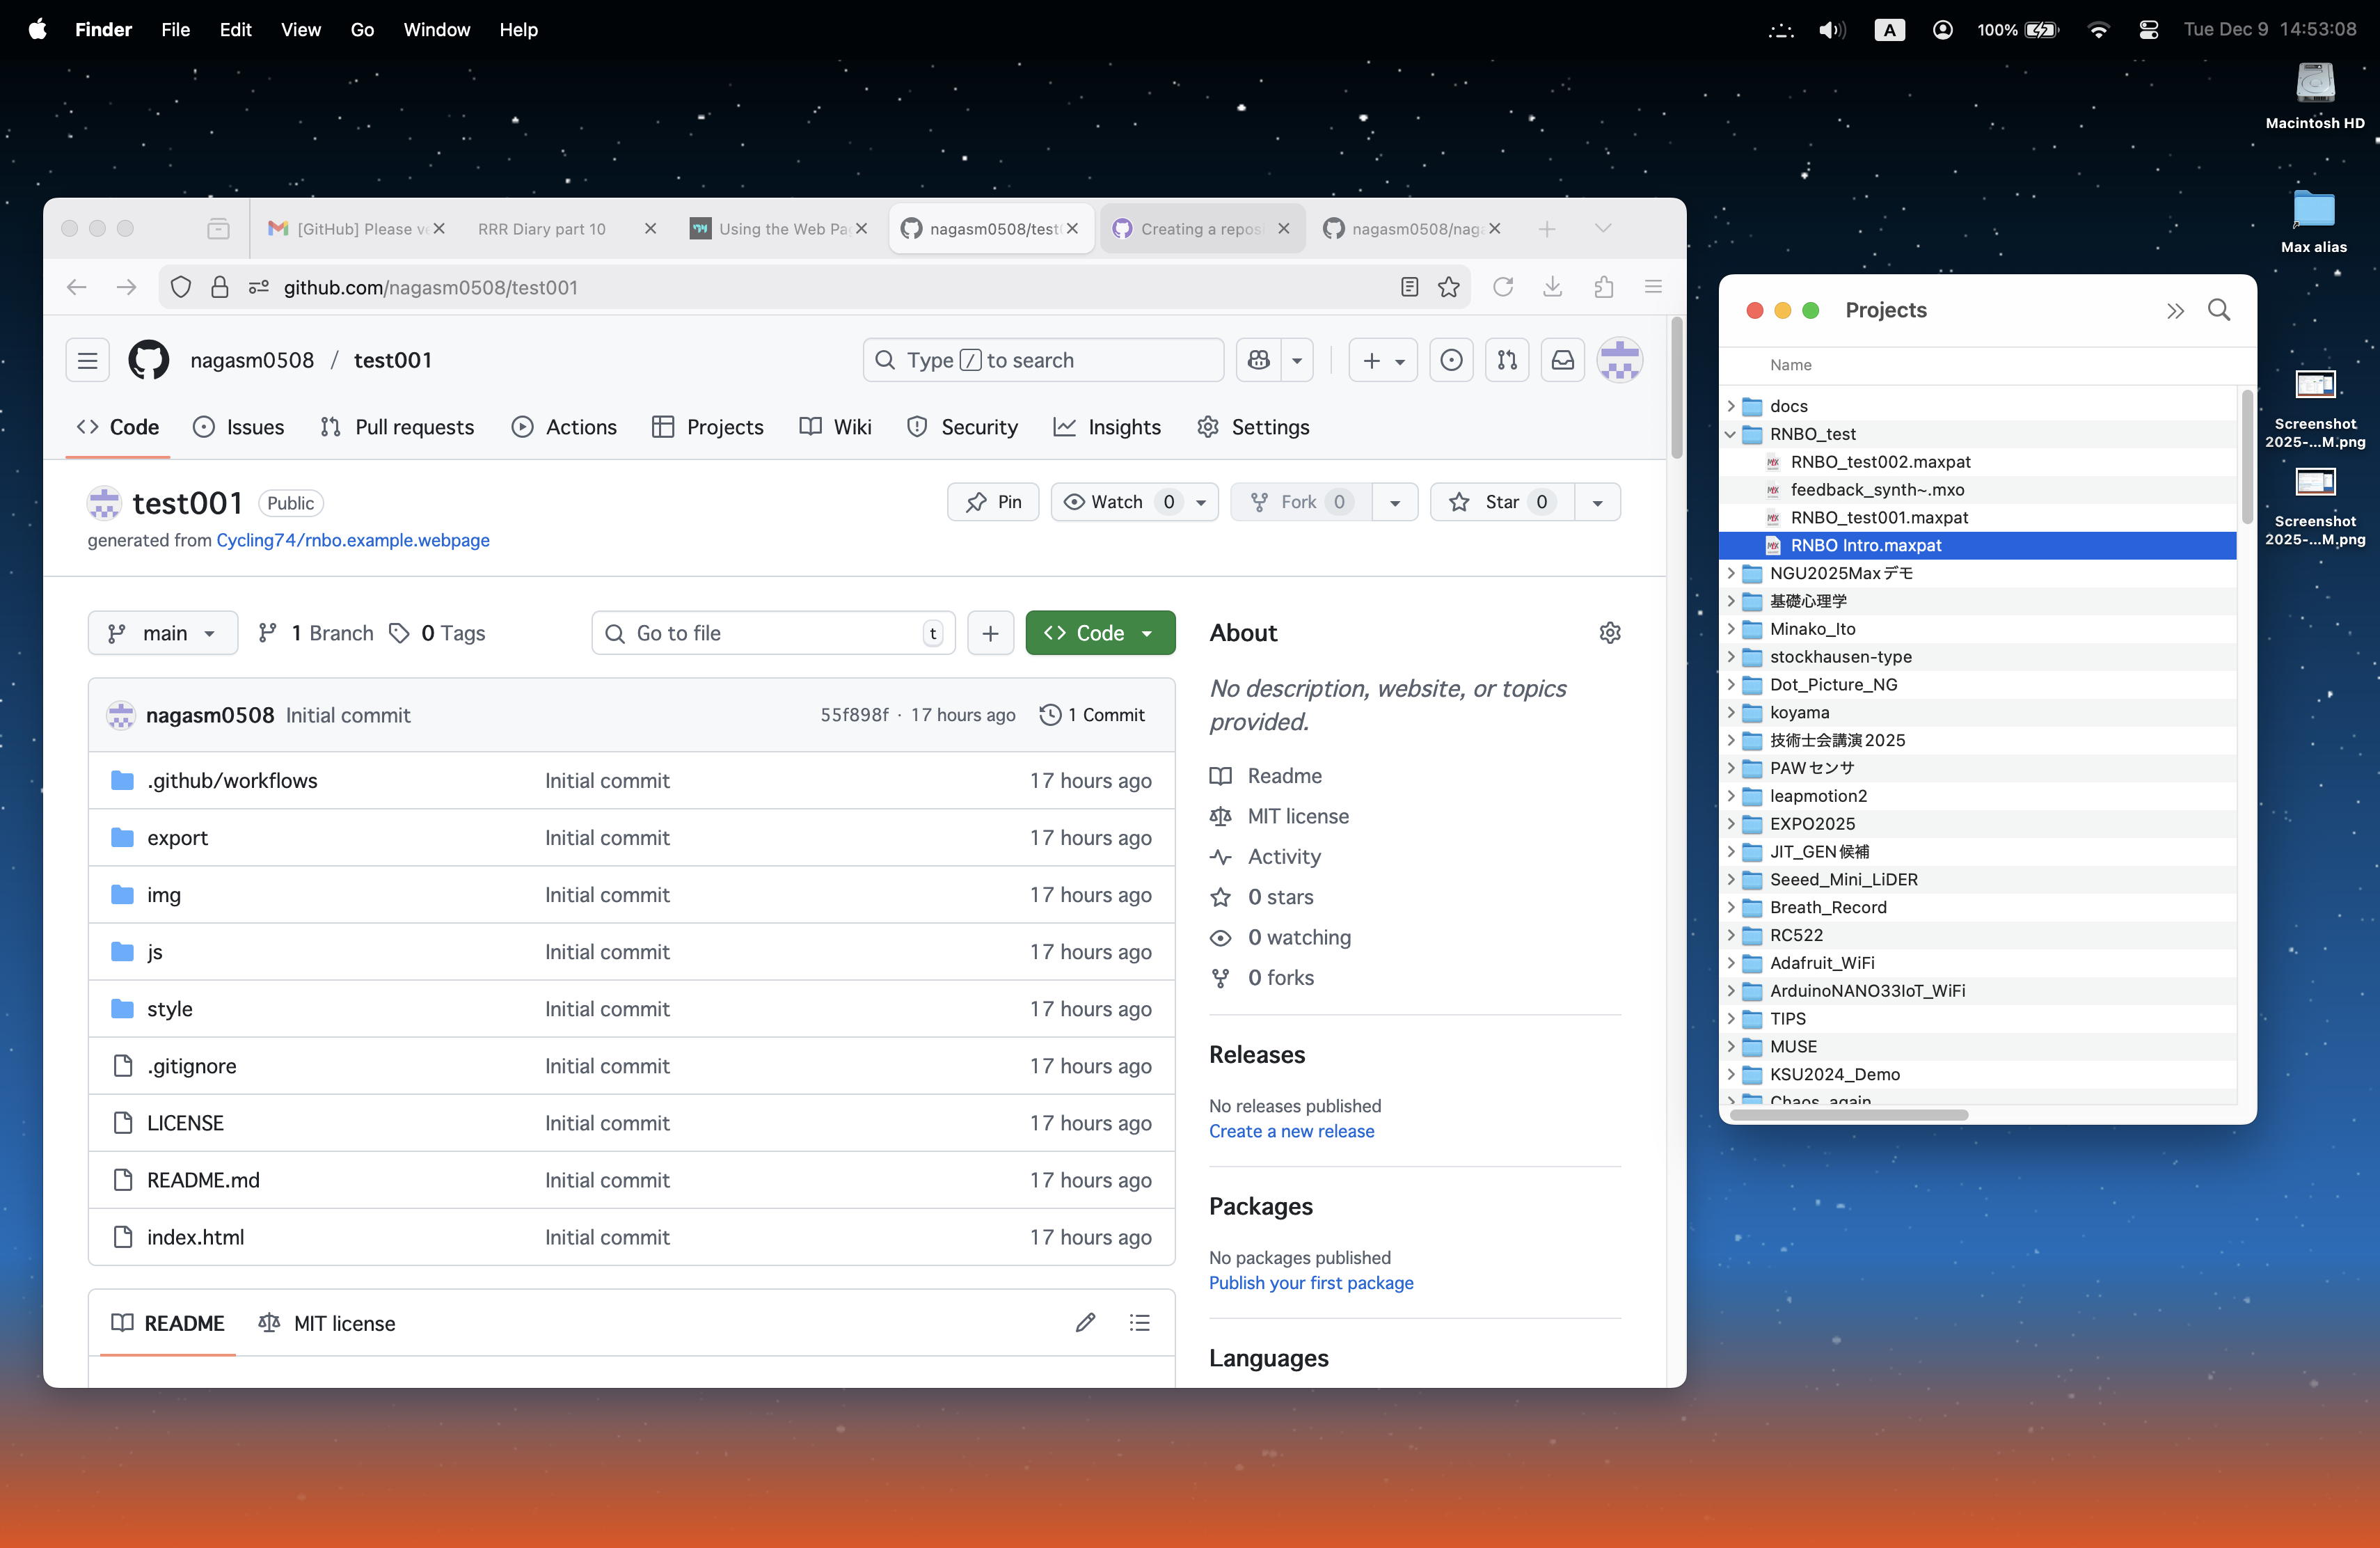Click Finder horizontal scrollbar at bottom

coord(1848,1114)
